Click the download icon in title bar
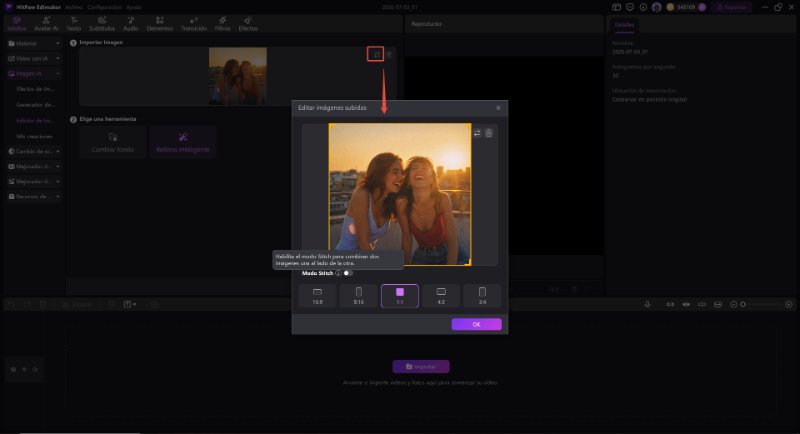The image size is (800, 434). tap(643, 7)
